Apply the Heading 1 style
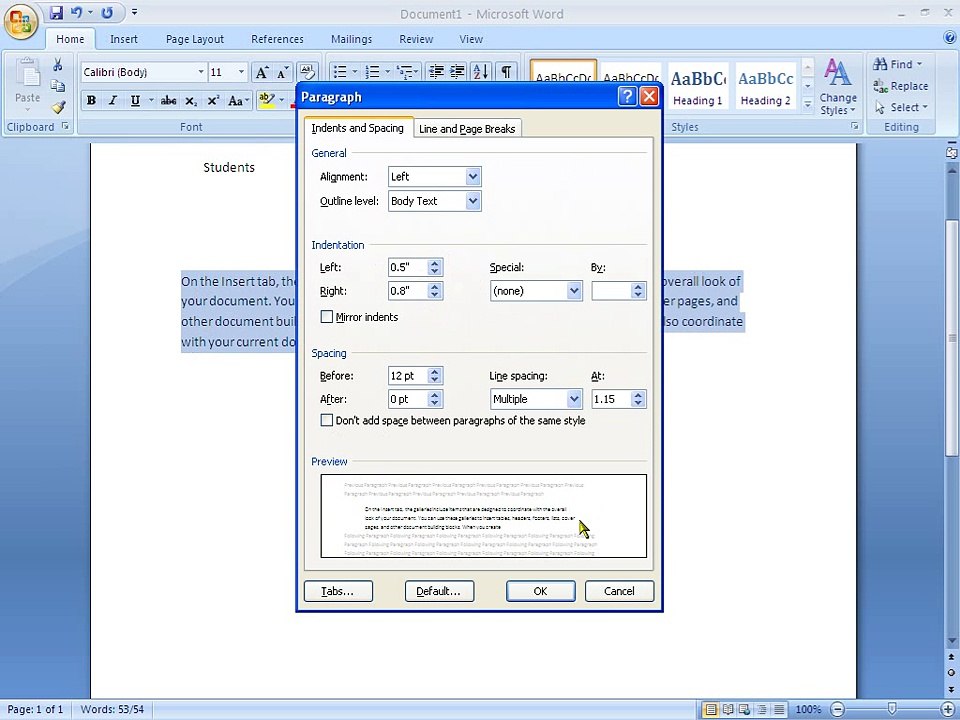The width and height of the screenshot is (960, 720). point(698,85)
